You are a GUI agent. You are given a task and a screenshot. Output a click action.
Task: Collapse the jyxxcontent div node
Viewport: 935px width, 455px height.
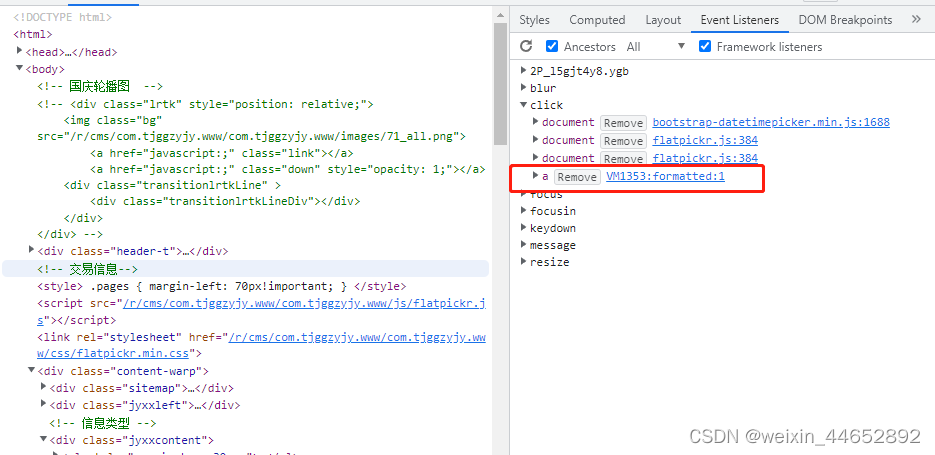click(x=44, y=439)
